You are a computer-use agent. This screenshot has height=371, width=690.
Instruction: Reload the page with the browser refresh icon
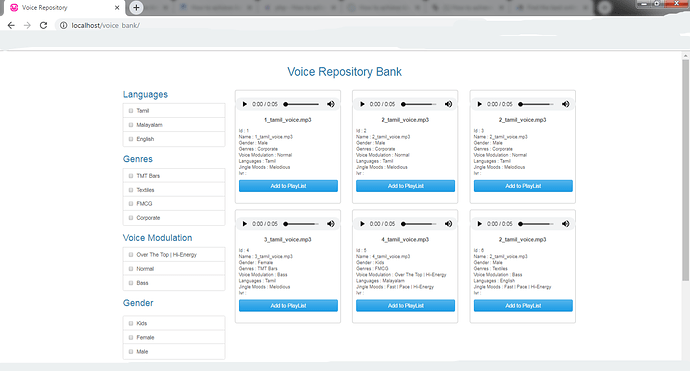43,26
